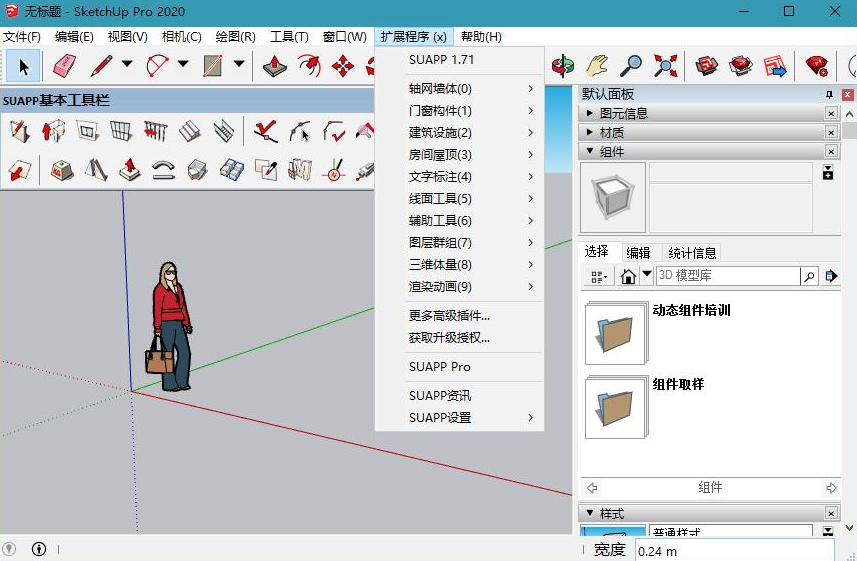Open the 动态组件培训 folder thumbnail

[x=615, y=334]
